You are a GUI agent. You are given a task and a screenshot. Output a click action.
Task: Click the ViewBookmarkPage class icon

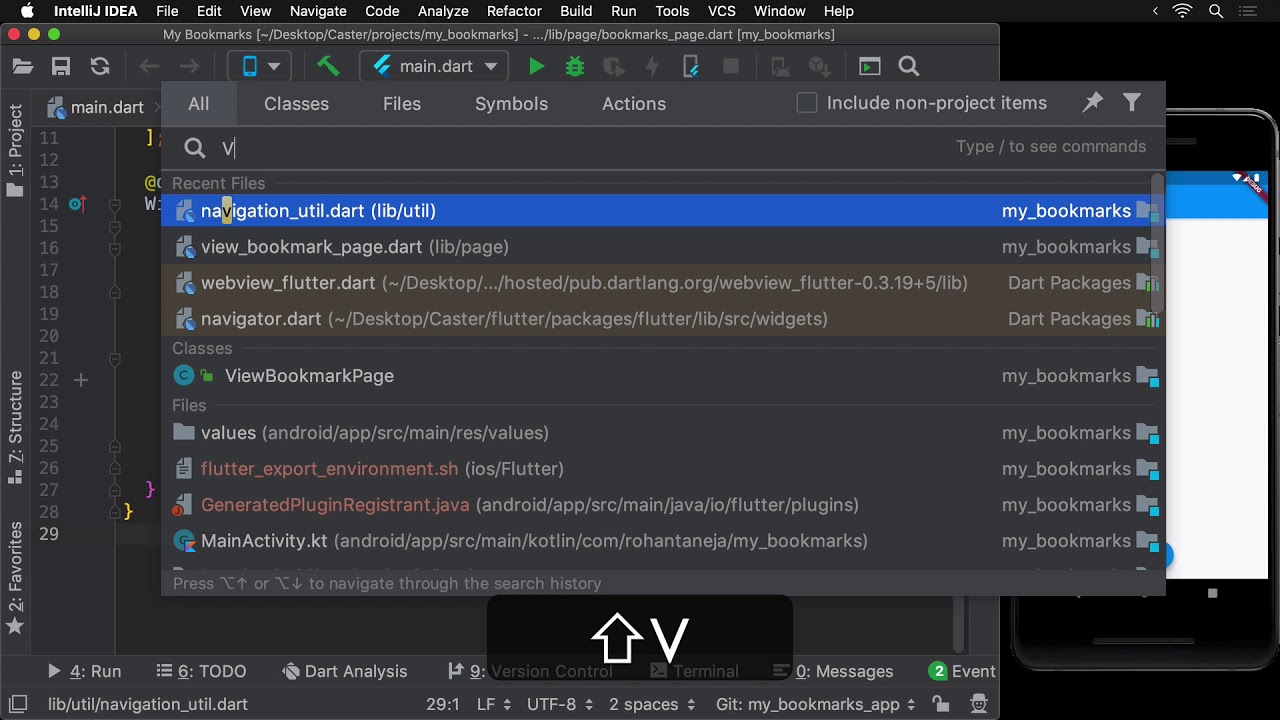[184, 376]
